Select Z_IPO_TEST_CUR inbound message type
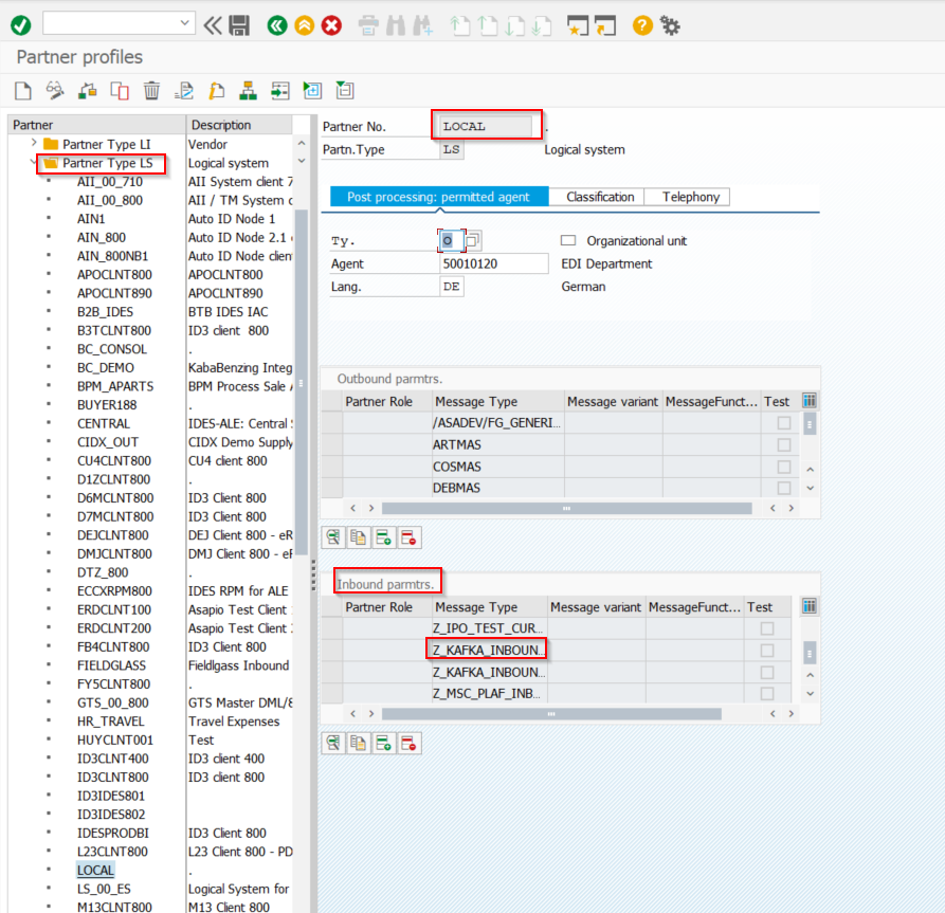Viewport: 945px width, 913px height. pyautogui.click(x=489, y=629)
